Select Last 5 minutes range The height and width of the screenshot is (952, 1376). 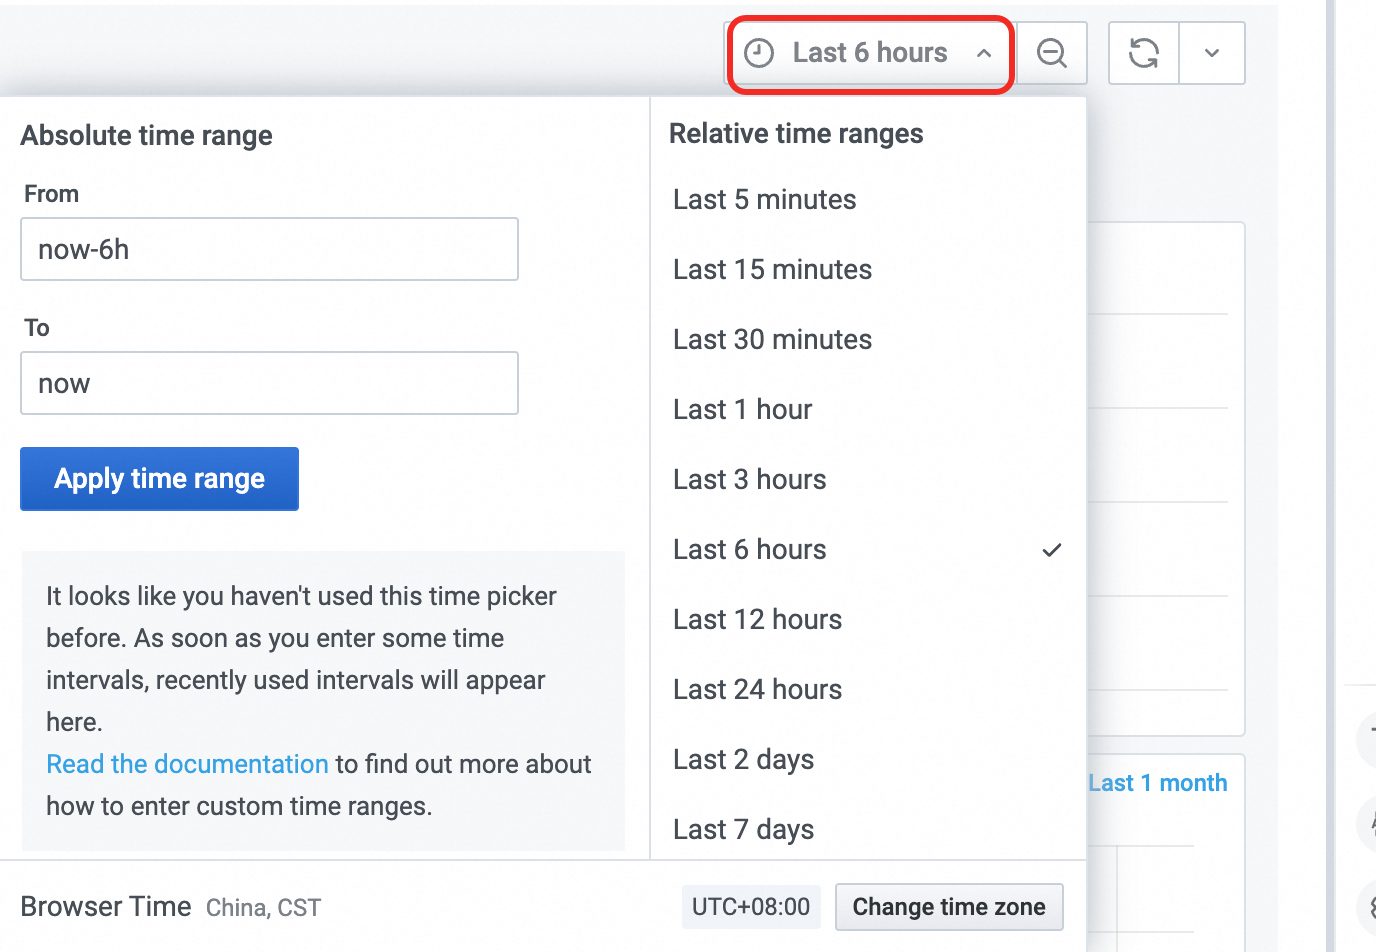765,200
